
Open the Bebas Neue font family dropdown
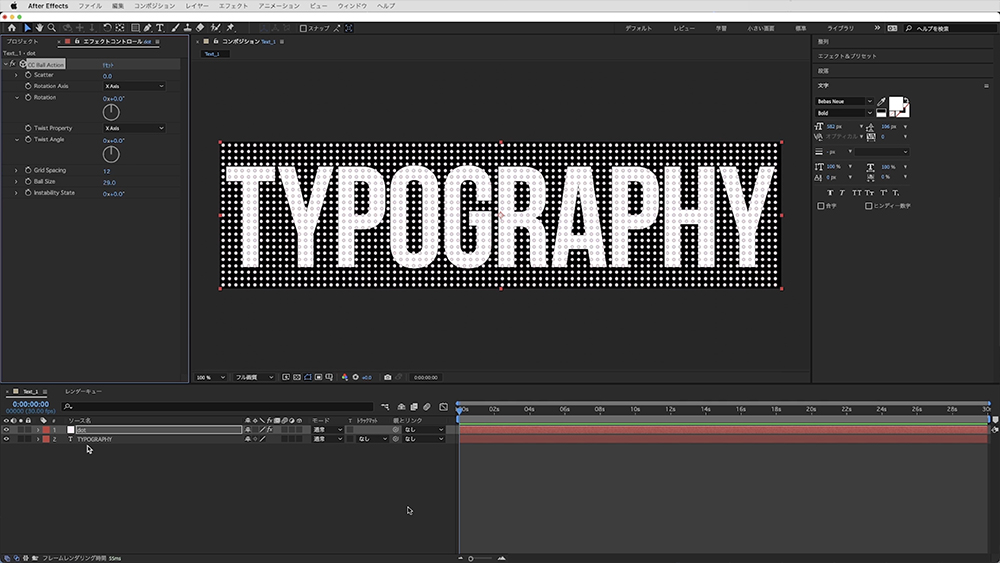click(x=868, y=102)
